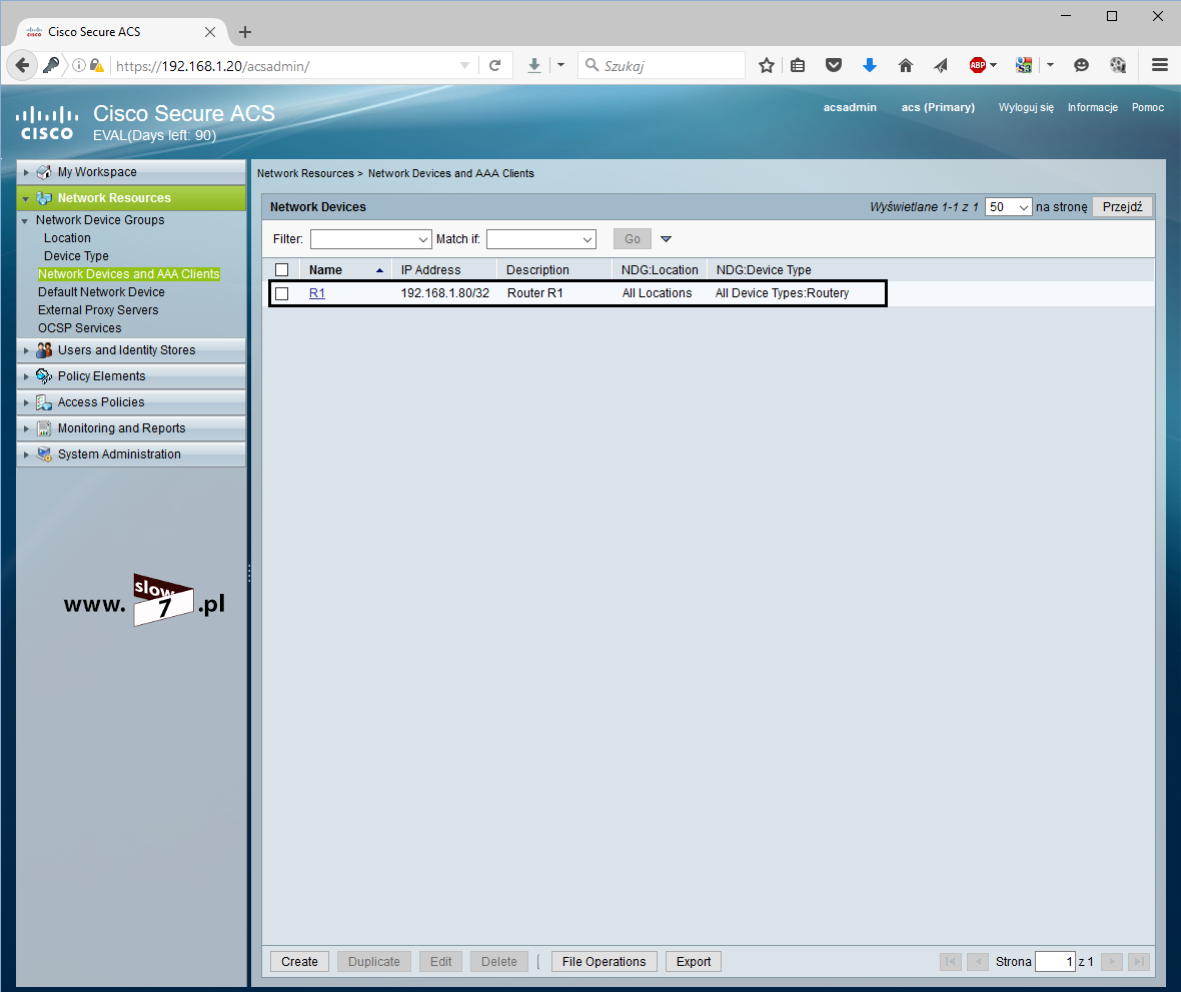Open the Firefox hamburger menu
1181x992 pixels.
[x=1160, y=66]
